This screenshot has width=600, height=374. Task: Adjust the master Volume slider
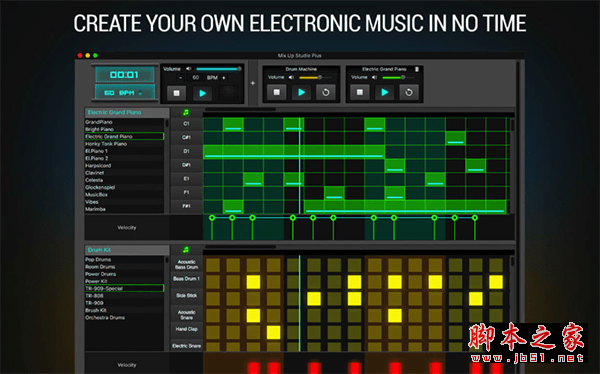pos(219,69)
